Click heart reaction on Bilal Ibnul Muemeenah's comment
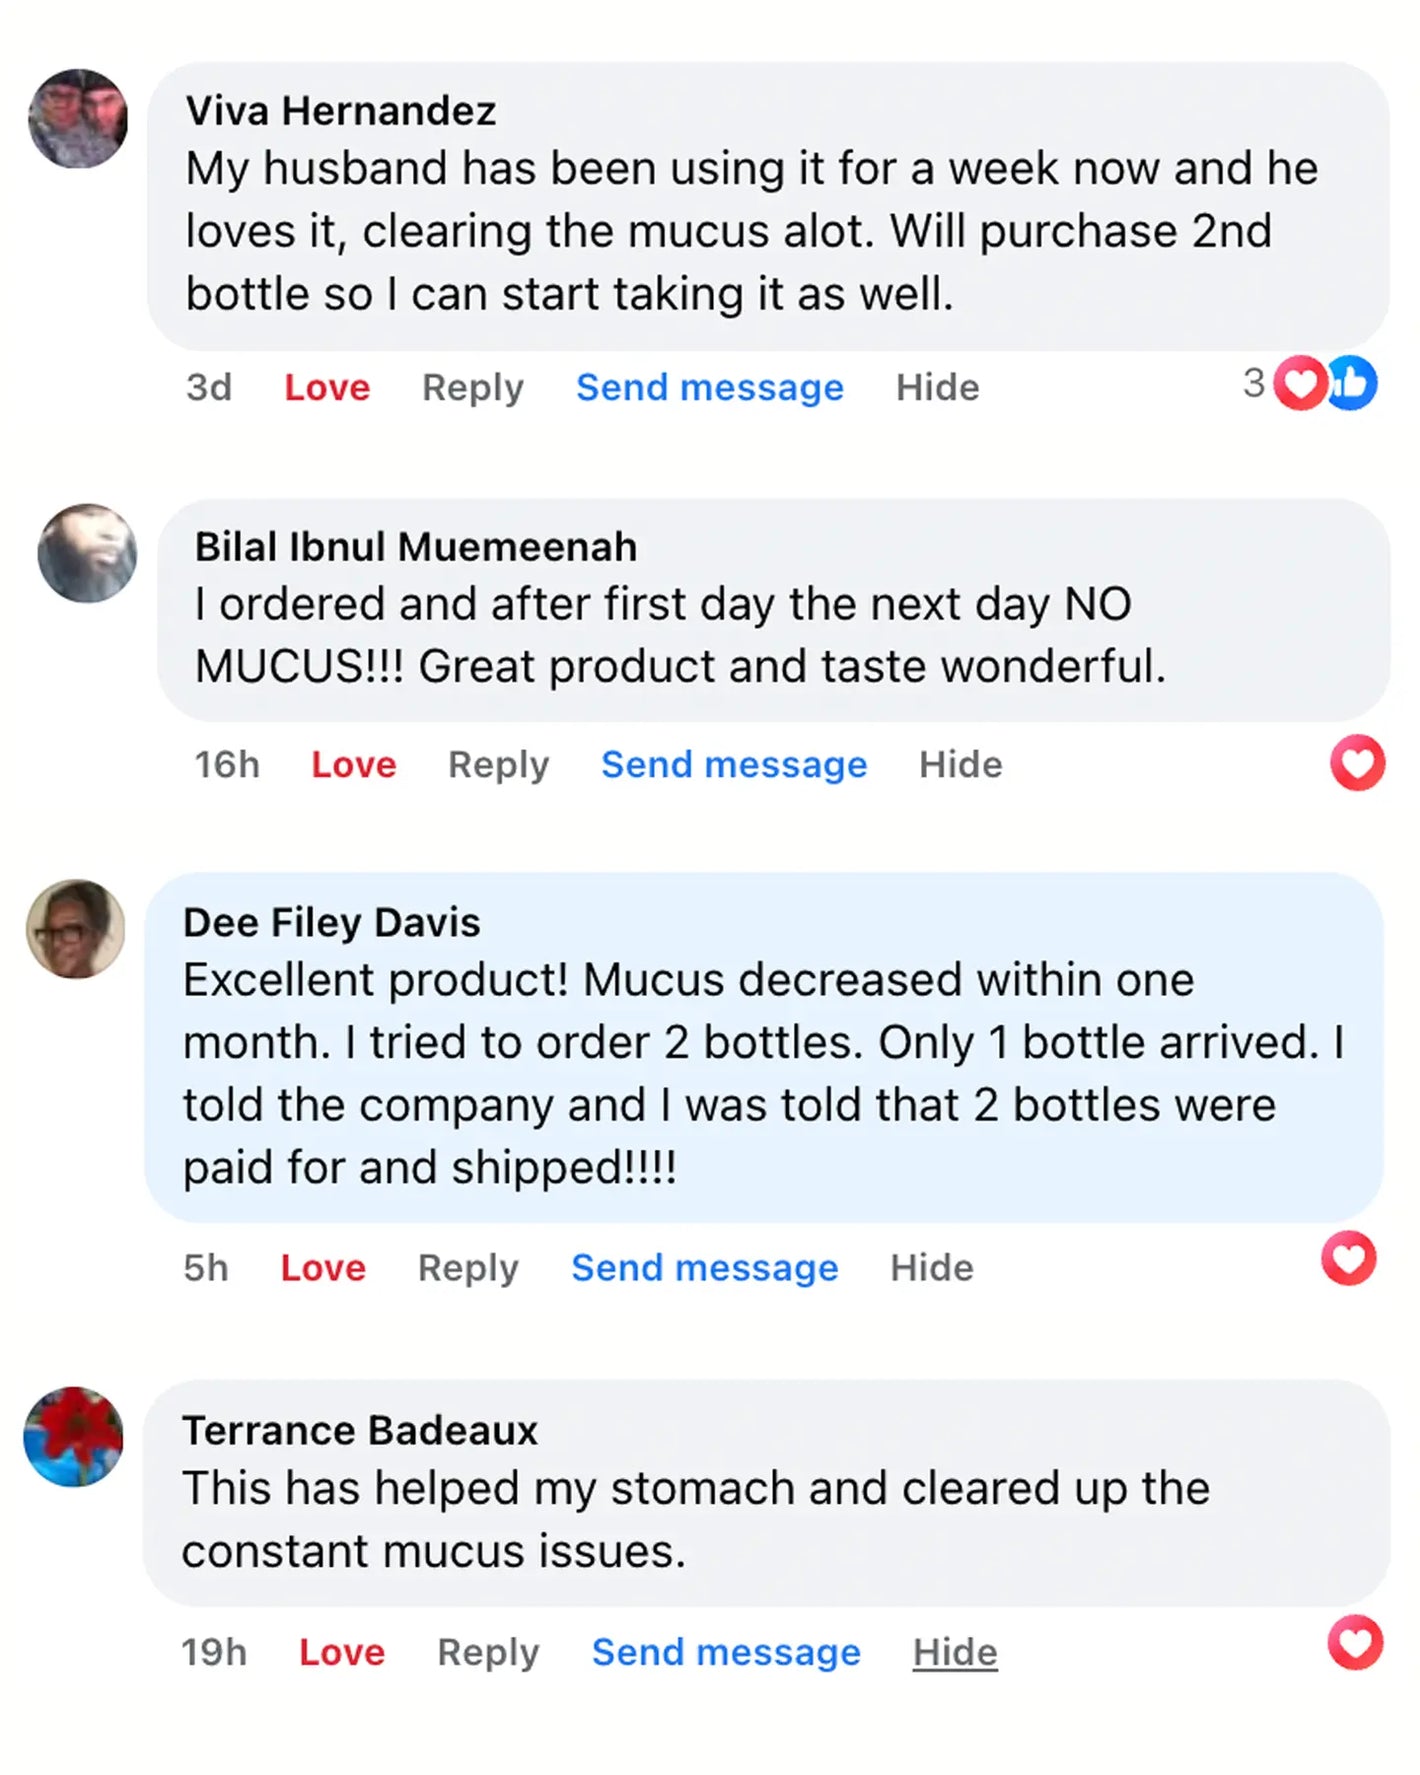This screenshot has width=1420, height=1775. tap(1357, 763)
